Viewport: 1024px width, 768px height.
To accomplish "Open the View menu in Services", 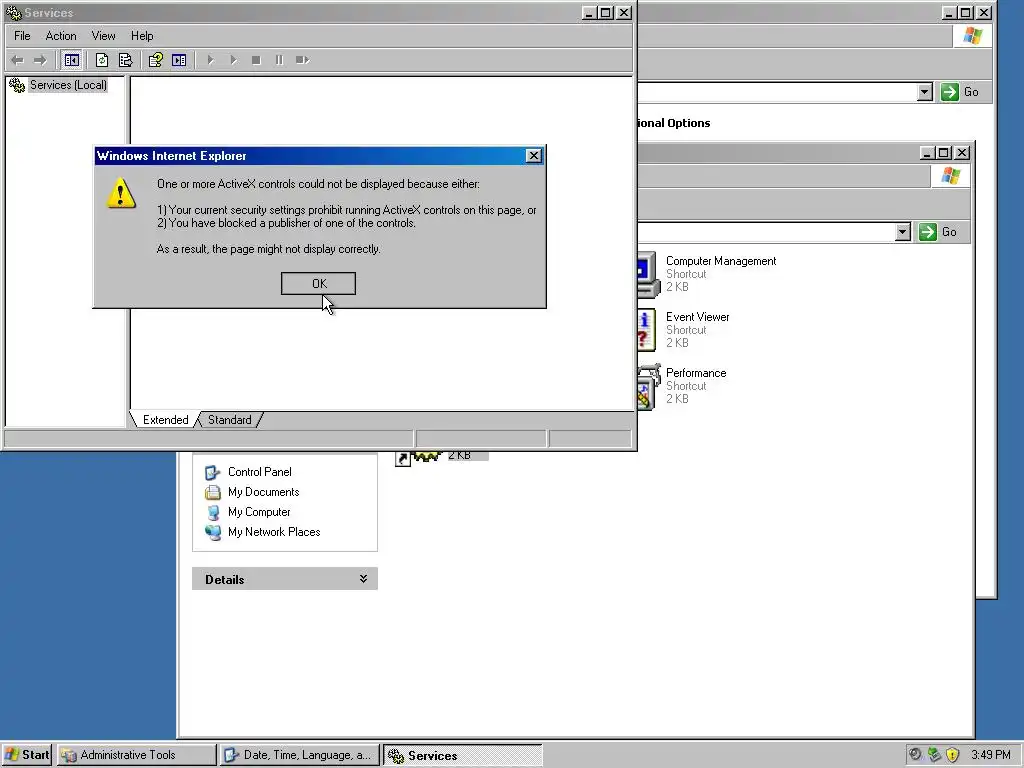I will (103, 36).
